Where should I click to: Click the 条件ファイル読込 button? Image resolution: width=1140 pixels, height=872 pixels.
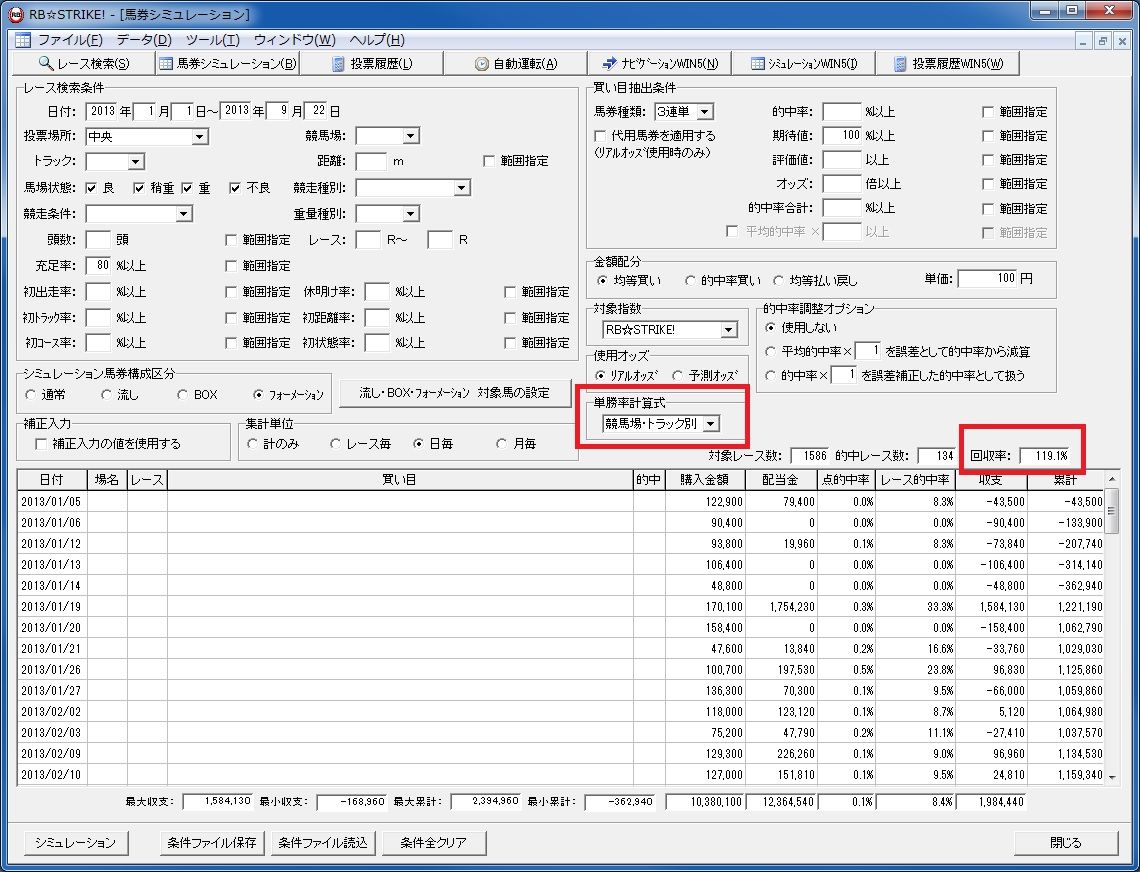tap(323, 842)
